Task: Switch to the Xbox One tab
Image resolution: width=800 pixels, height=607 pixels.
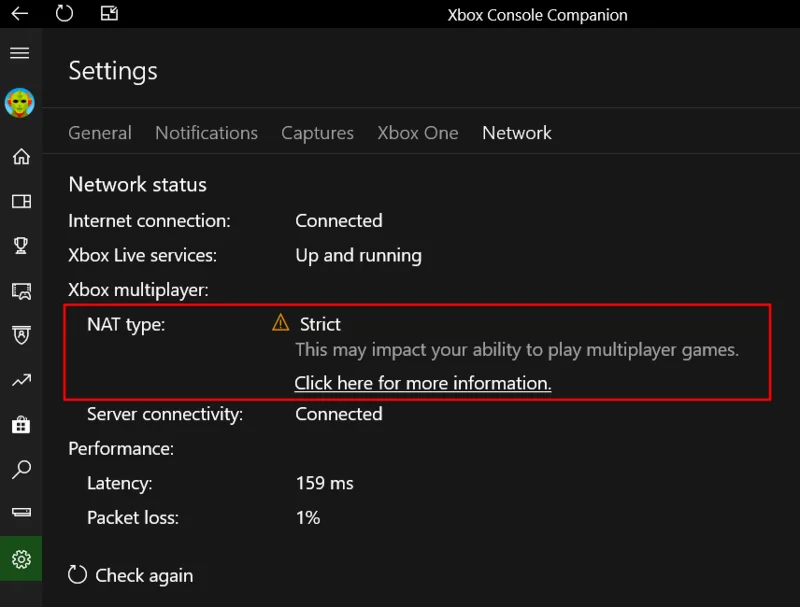Action: [x=418, y=132]
